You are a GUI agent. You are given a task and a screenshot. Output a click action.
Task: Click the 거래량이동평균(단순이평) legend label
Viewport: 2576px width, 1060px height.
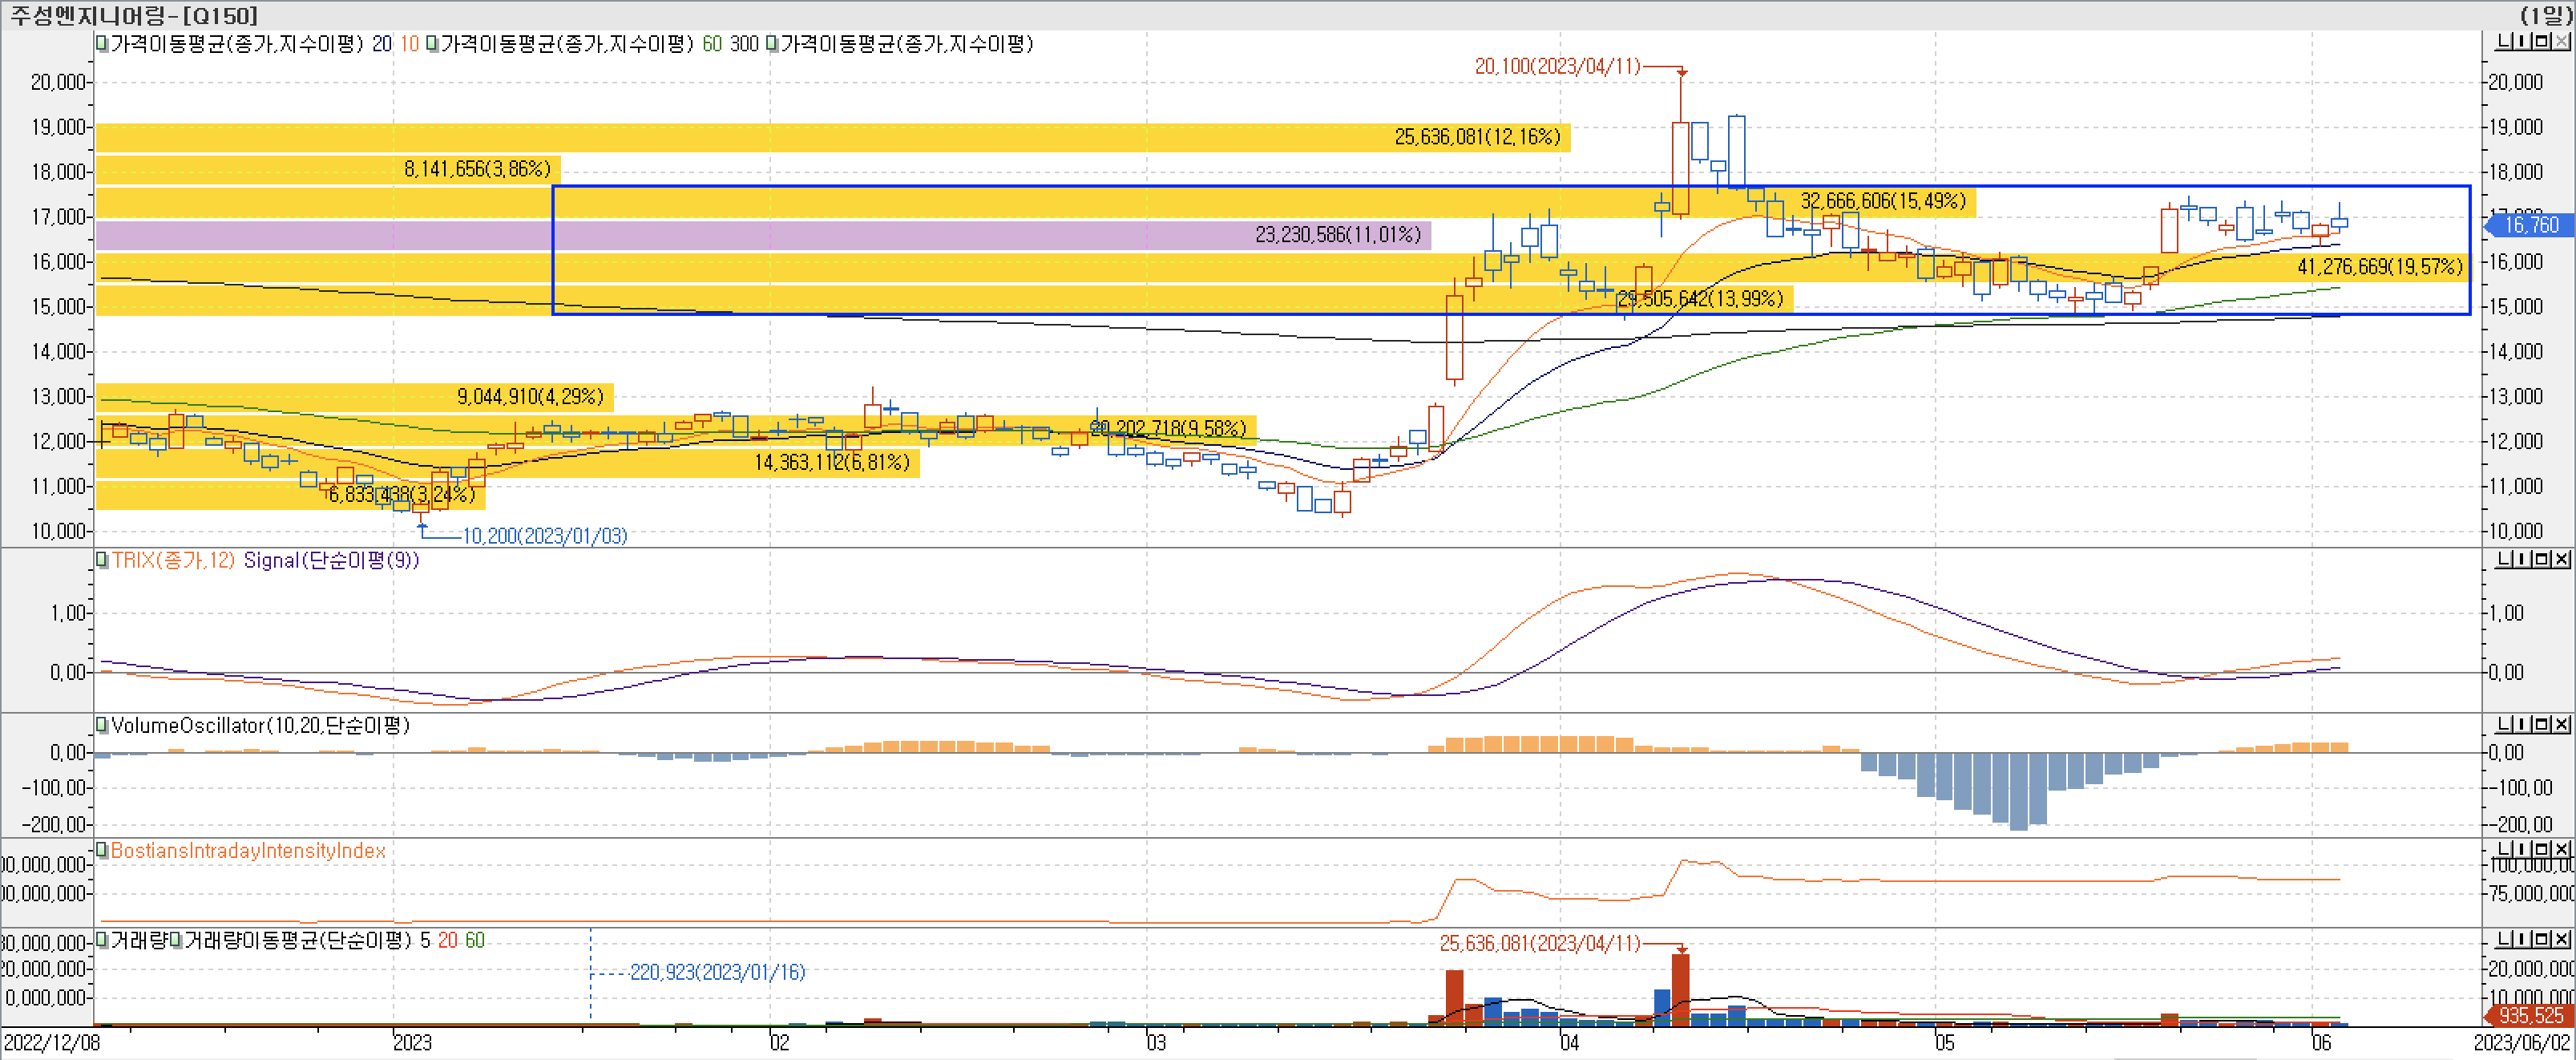pyautogui.click(x=298, y=940)
